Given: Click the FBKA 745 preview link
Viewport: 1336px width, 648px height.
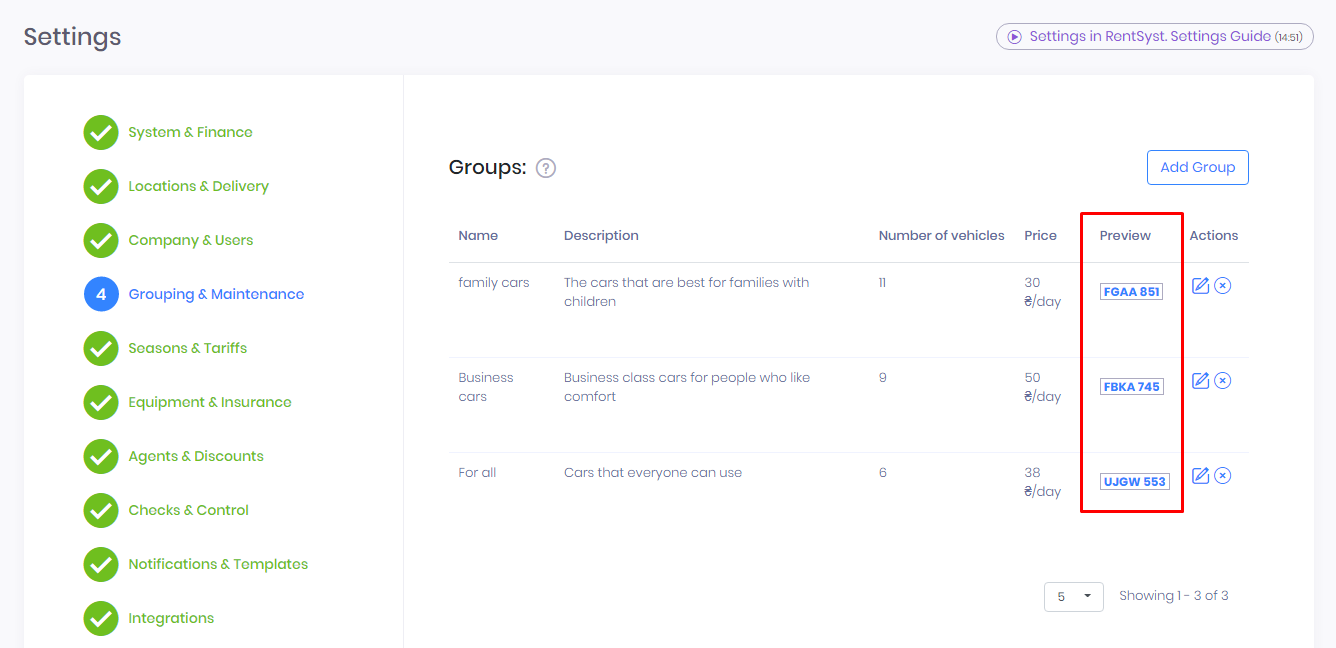Looking at the screenshot, I should pos(1131,387).
